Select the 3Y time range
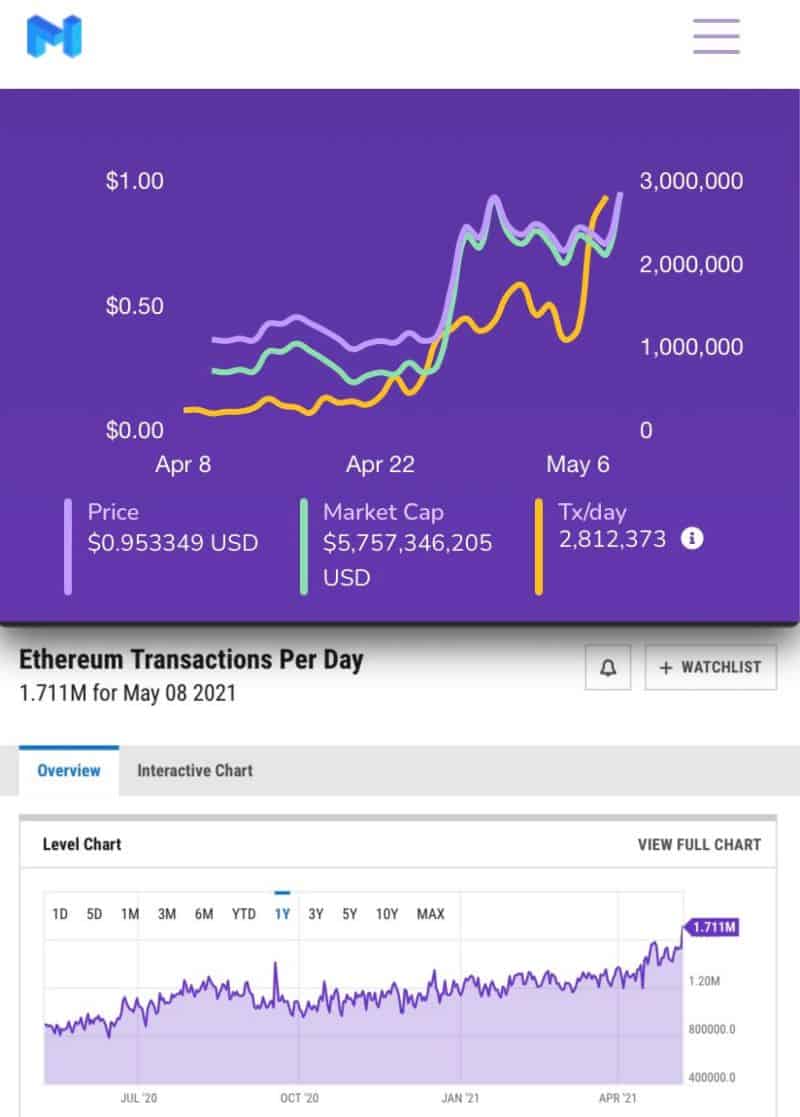Viewport: 800px width, 1117px height. 316,914
